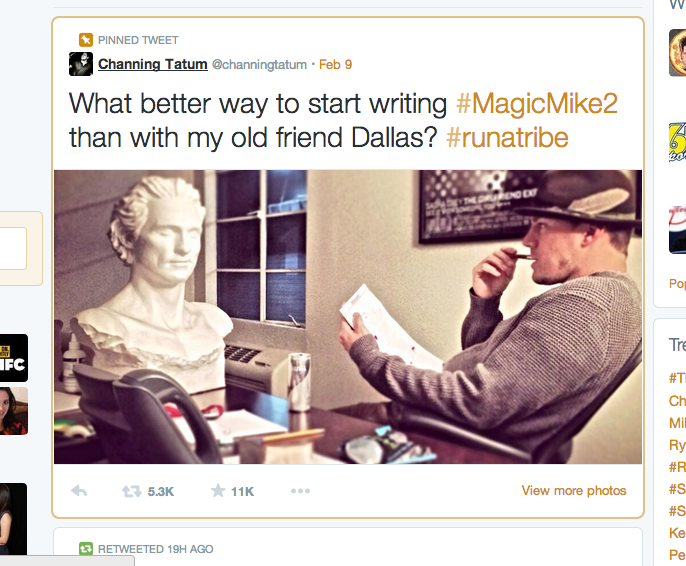Viewport: 686px width, 566px height.
Task: Open Channing Tatum's avatar thumbnail
Action: tap(81, 64)
